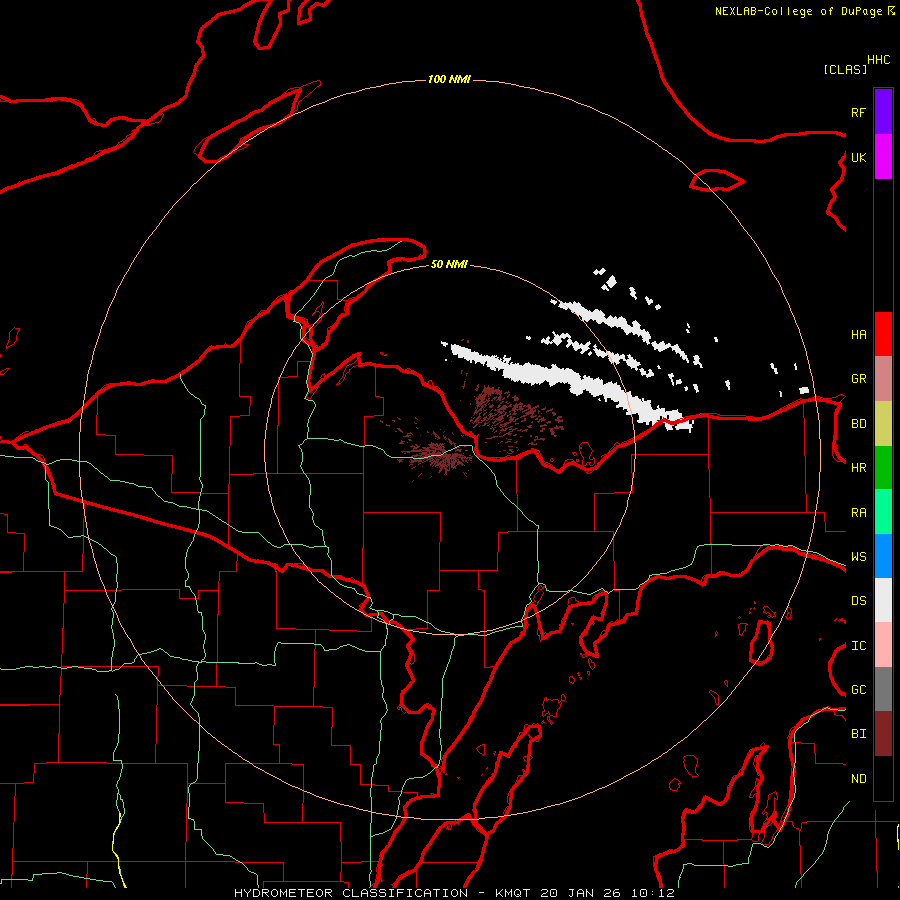Click the [CLAS] units label
Screen dimensions: 900x900
coord(845,69)
